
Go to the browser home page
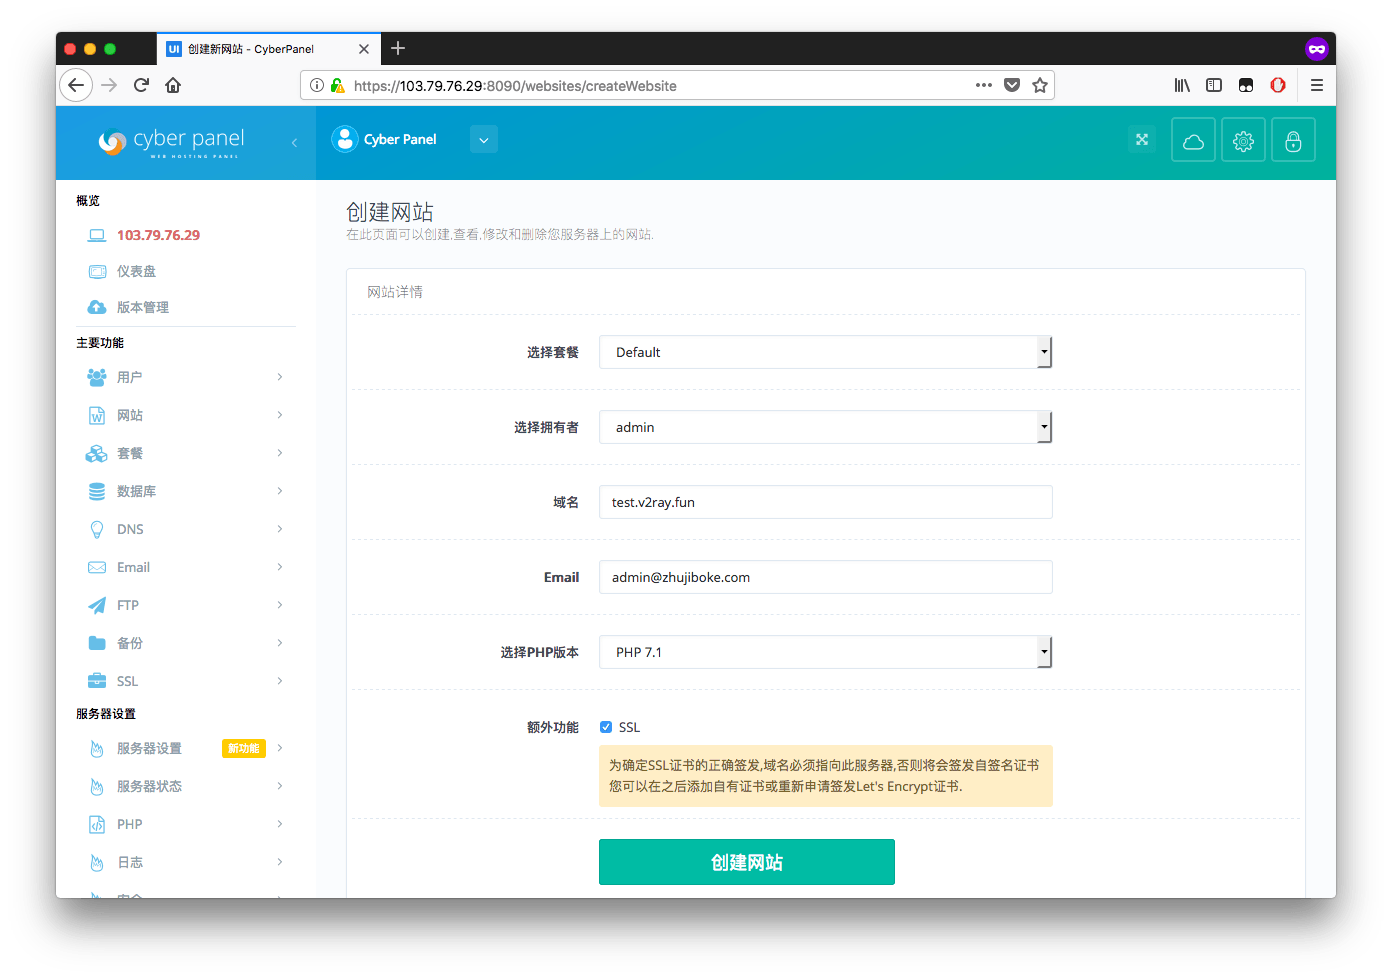pyautogui.click(x=173, y=85)
